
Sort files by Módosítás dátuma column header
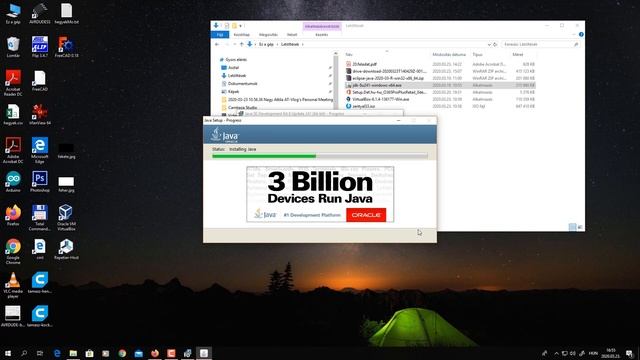[449, 54]
